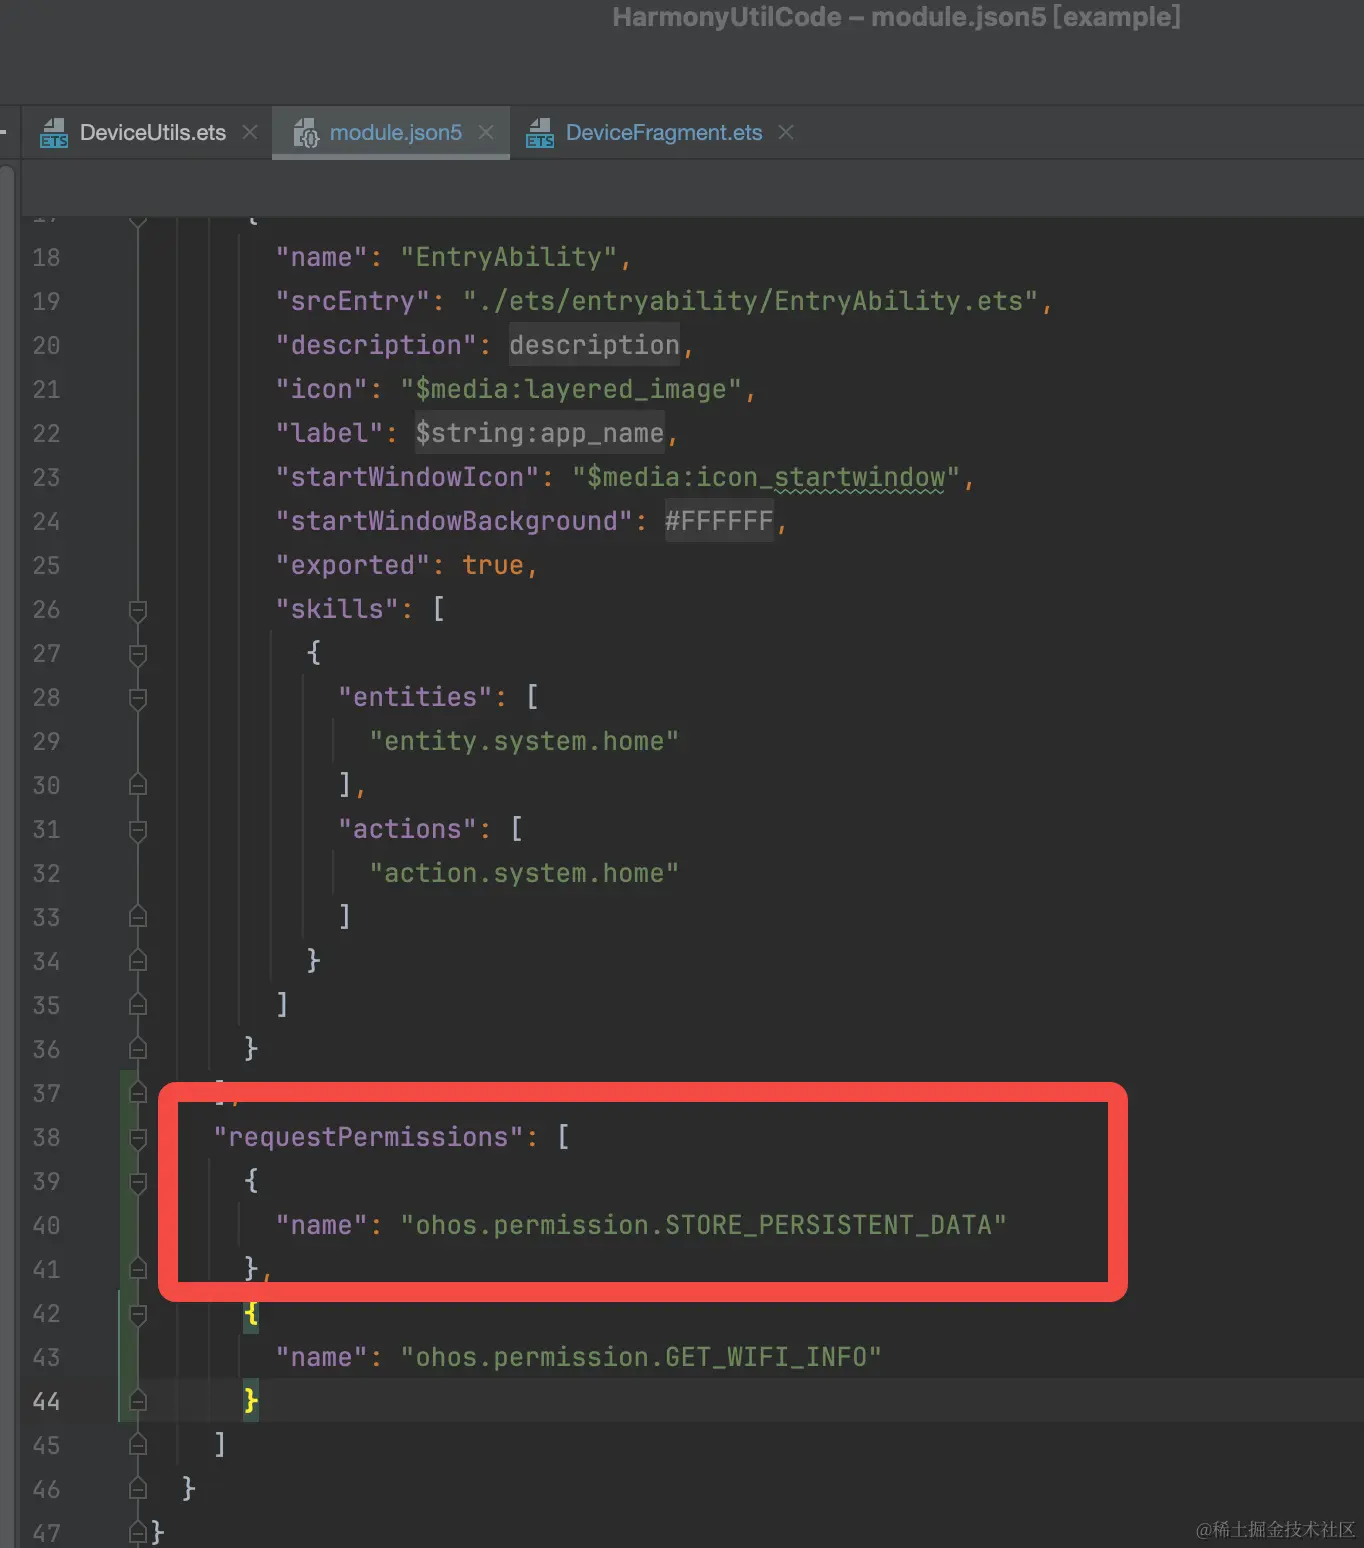Switch to the DeviceUtils.ets tab

click(153, 133)
